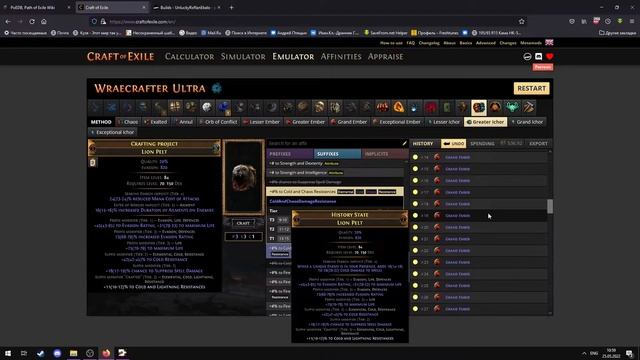The width and height of the screenshot is (640, 360).
Task: Select history state marker for step +23
Action: tap(415, 262)
